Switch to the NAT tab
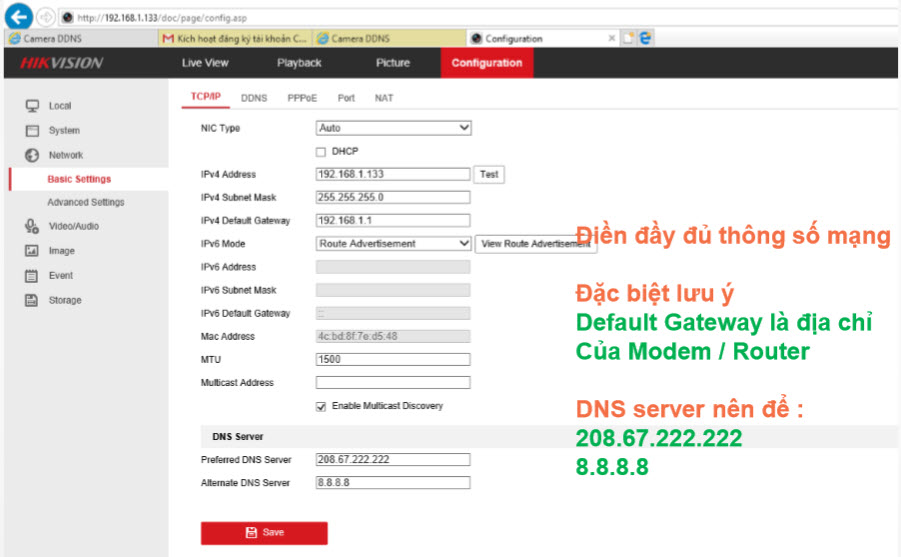 tap(384, 98)
